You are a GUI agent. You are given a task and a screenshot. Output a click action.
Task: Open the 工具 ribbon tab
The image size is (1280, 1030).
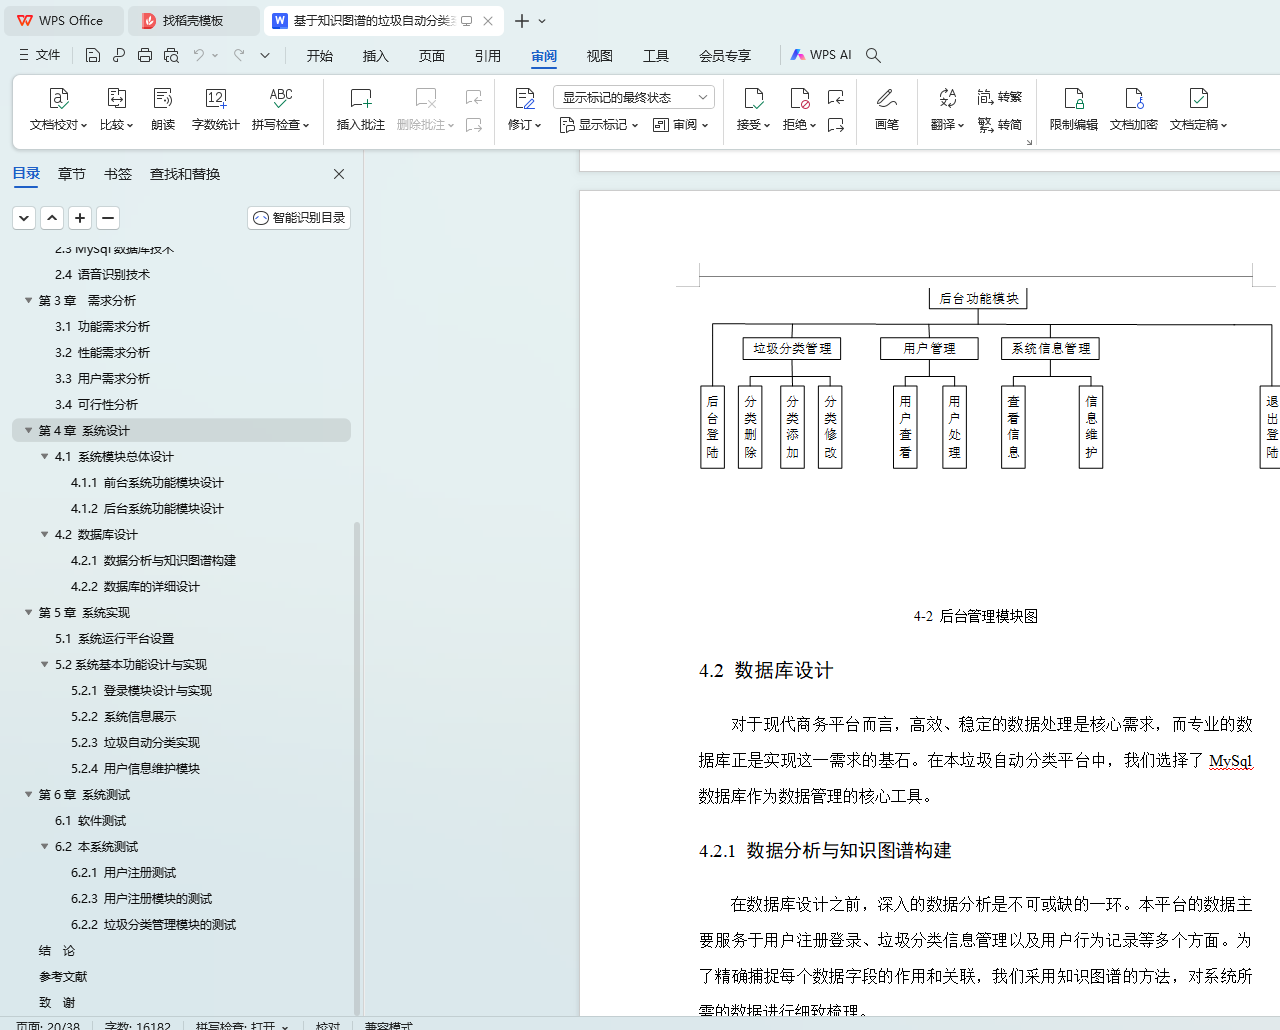[656, 56]
